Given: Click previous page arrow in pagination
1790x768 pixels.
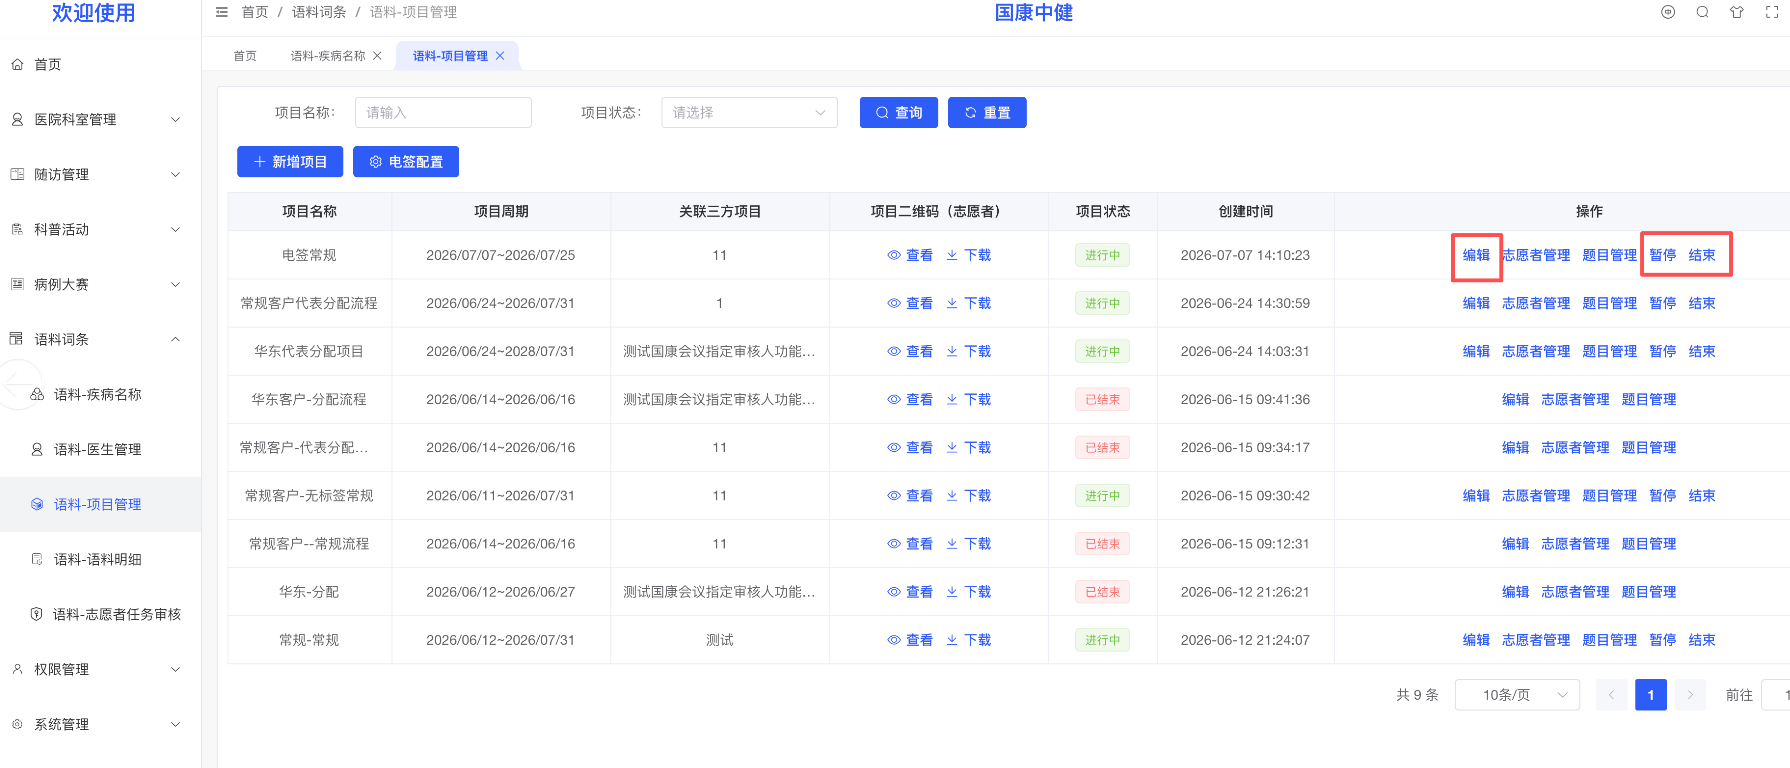Looking at the screenshot, I should point(1611,694).
